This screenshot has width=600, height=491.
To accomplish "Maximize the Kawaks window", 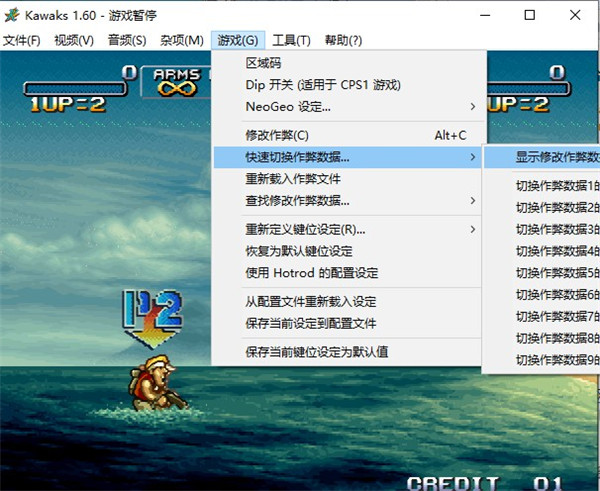I will (x=530, y=15).
